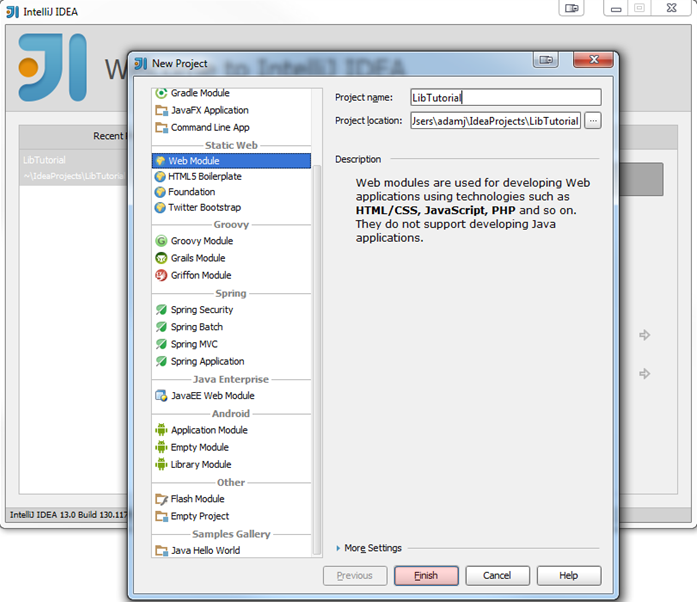
Task: Click the IntelliJ logo in New Project title bar
Action: (141, 64)
